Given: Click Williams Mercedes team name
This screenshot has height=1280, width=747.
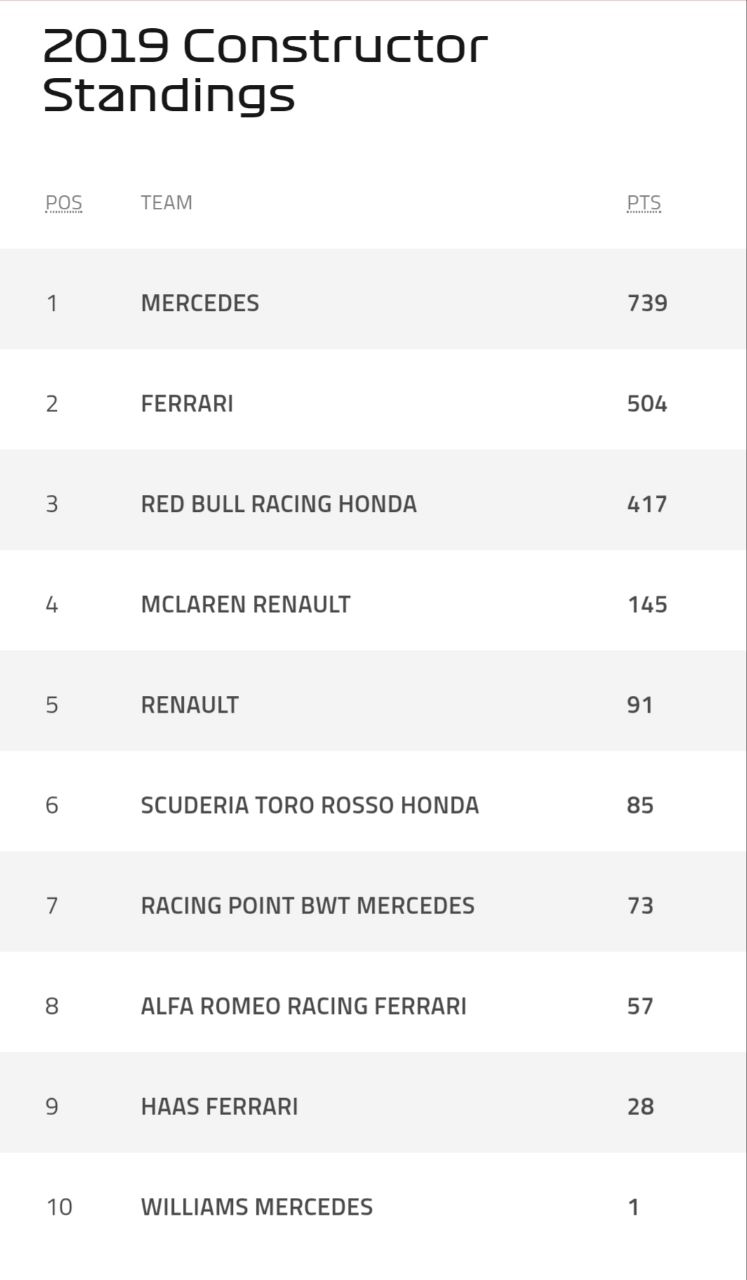Looking at the screenshot, I should coord(256,1207).
